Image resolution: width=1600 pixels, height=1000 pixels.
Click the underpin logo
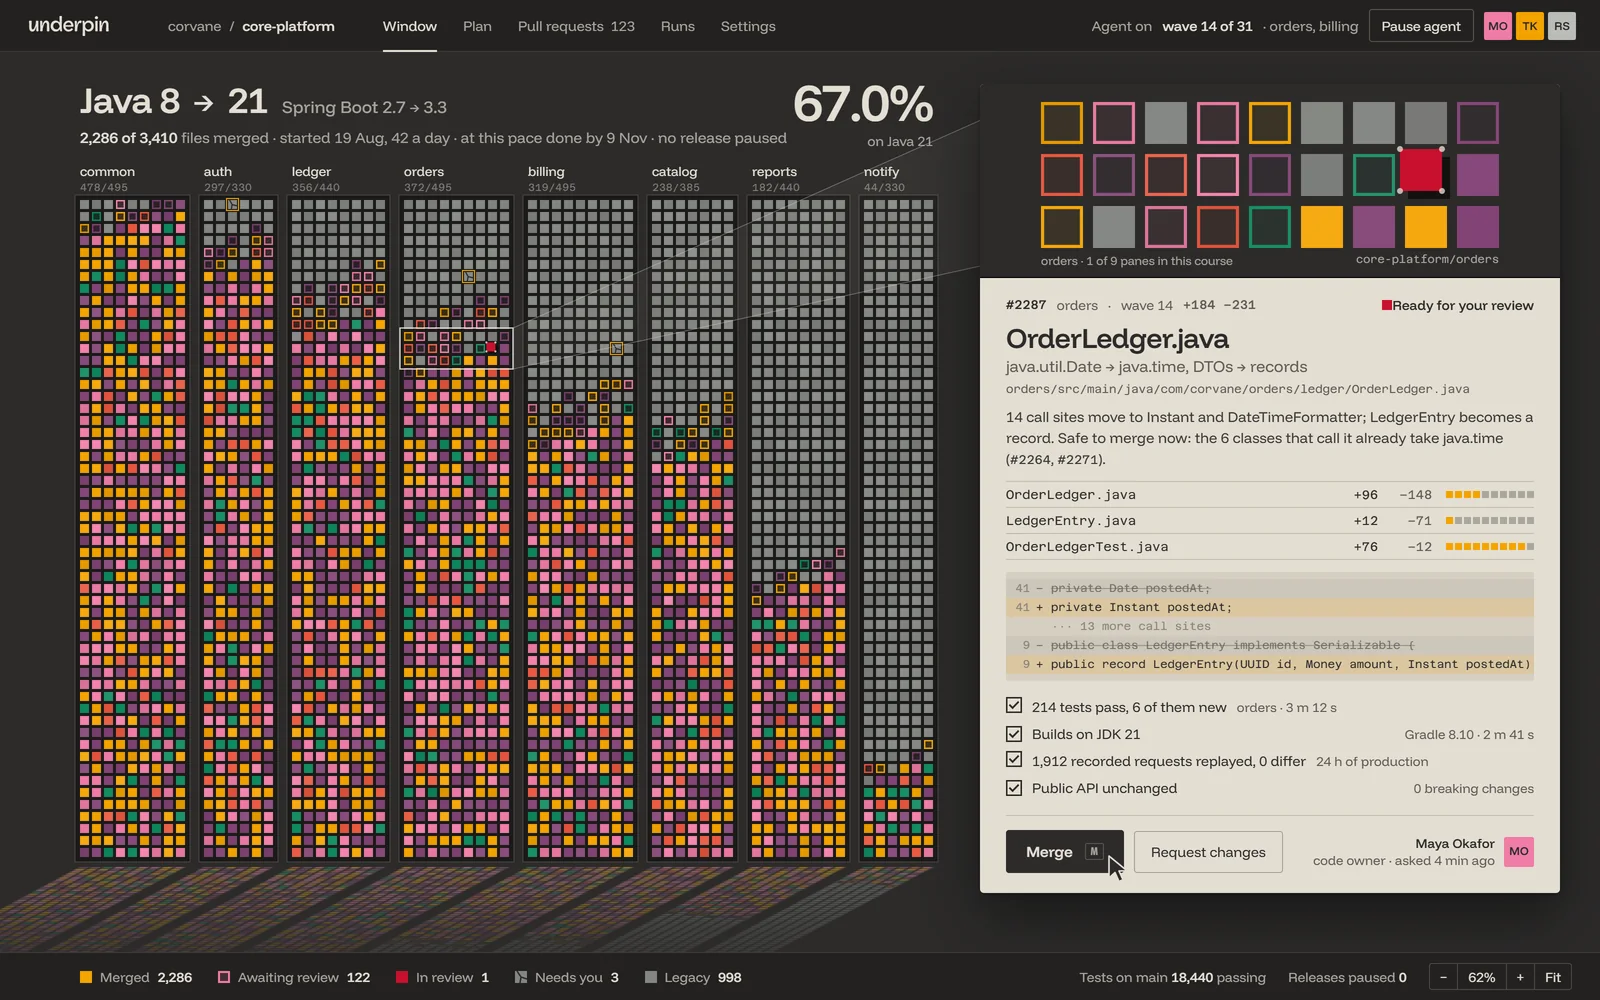[69, 26]
